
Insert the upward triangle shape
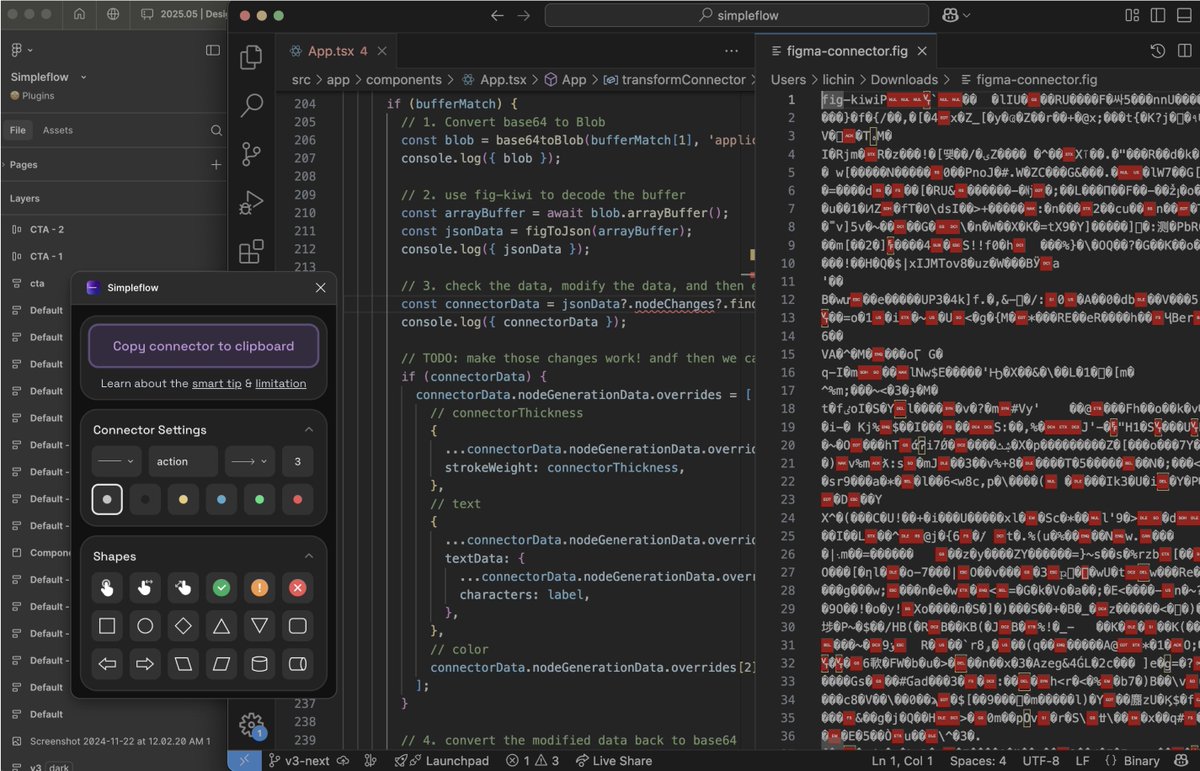click(221, 626)
